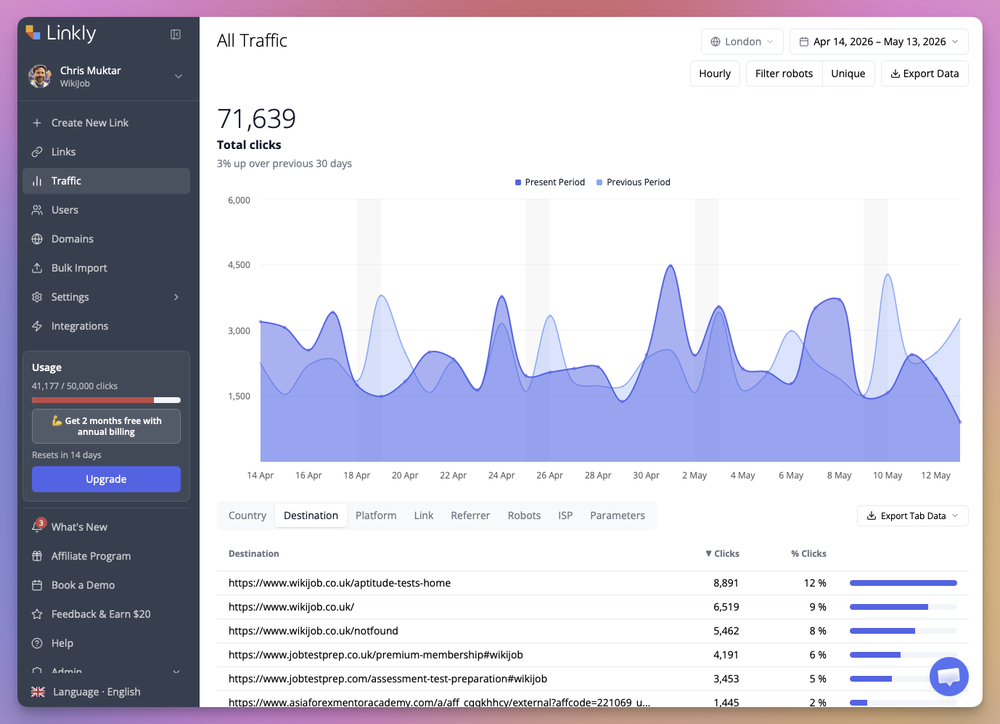Image resolution: width=1000 pixels, height=724 pixels.
Task: Click the question mark icon beside Help
Action: pyautogui.click(x=37, y=643)
